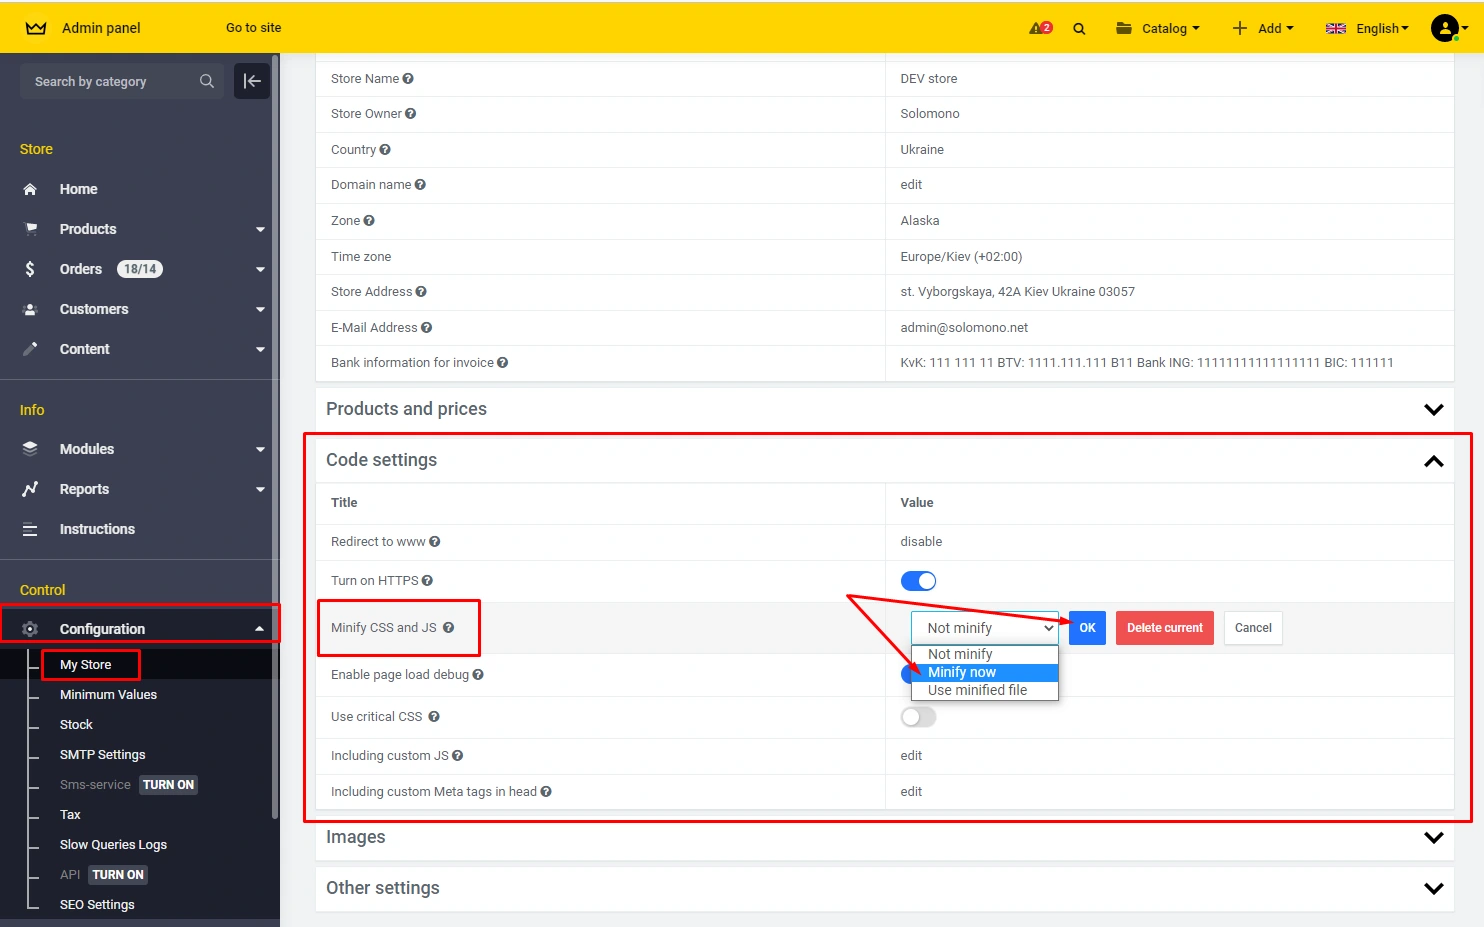Select 'Use minified file' option
This screenshot has height=927, width=1484.
pos(977,690)
